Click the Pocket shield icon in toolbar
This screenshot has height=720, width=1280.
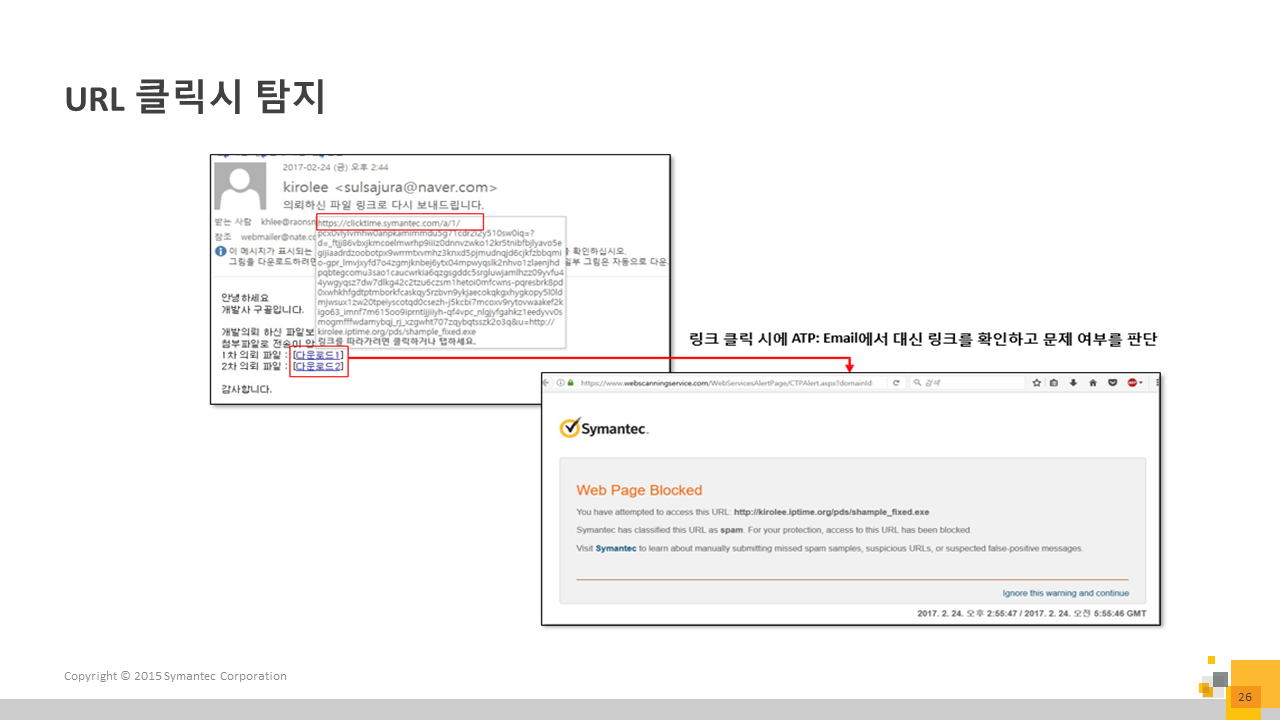click(1113, 382)
